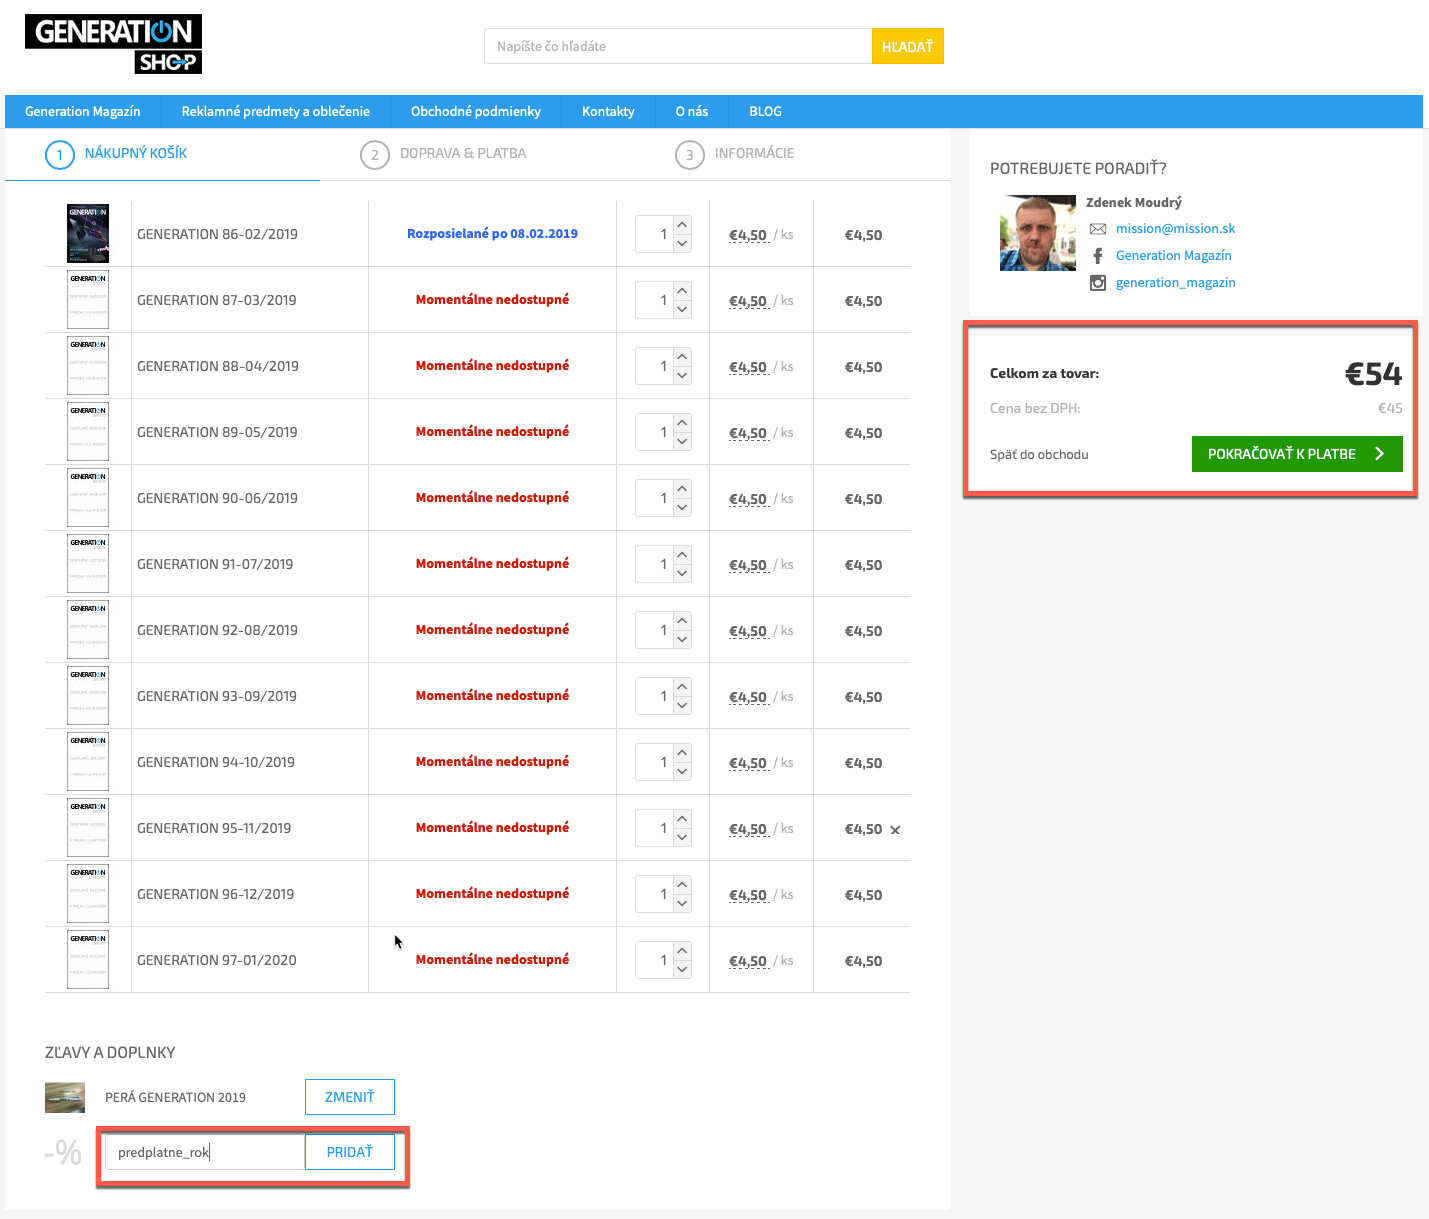
Task: Decrease quantity of GENERATION 92-08/2019
Action: 682,640
